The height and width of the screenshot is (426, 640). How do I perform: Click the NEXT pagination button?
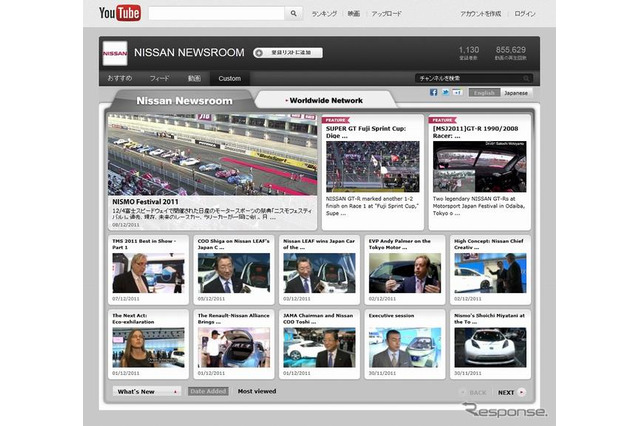pos(512,392)
